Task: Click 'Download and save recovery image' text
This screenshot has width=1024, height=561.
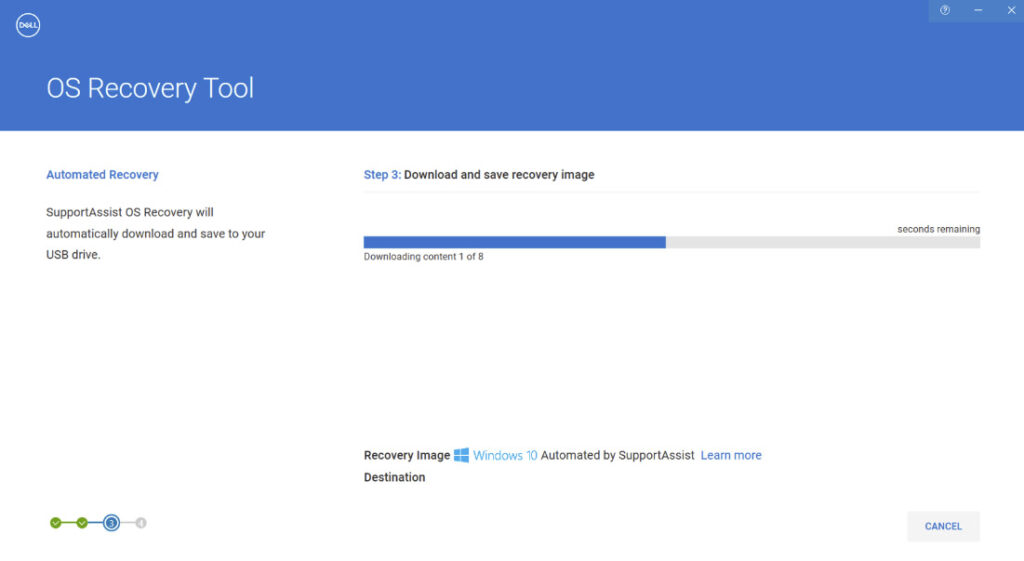Action: pyautogui.click(x=499, y=174)
